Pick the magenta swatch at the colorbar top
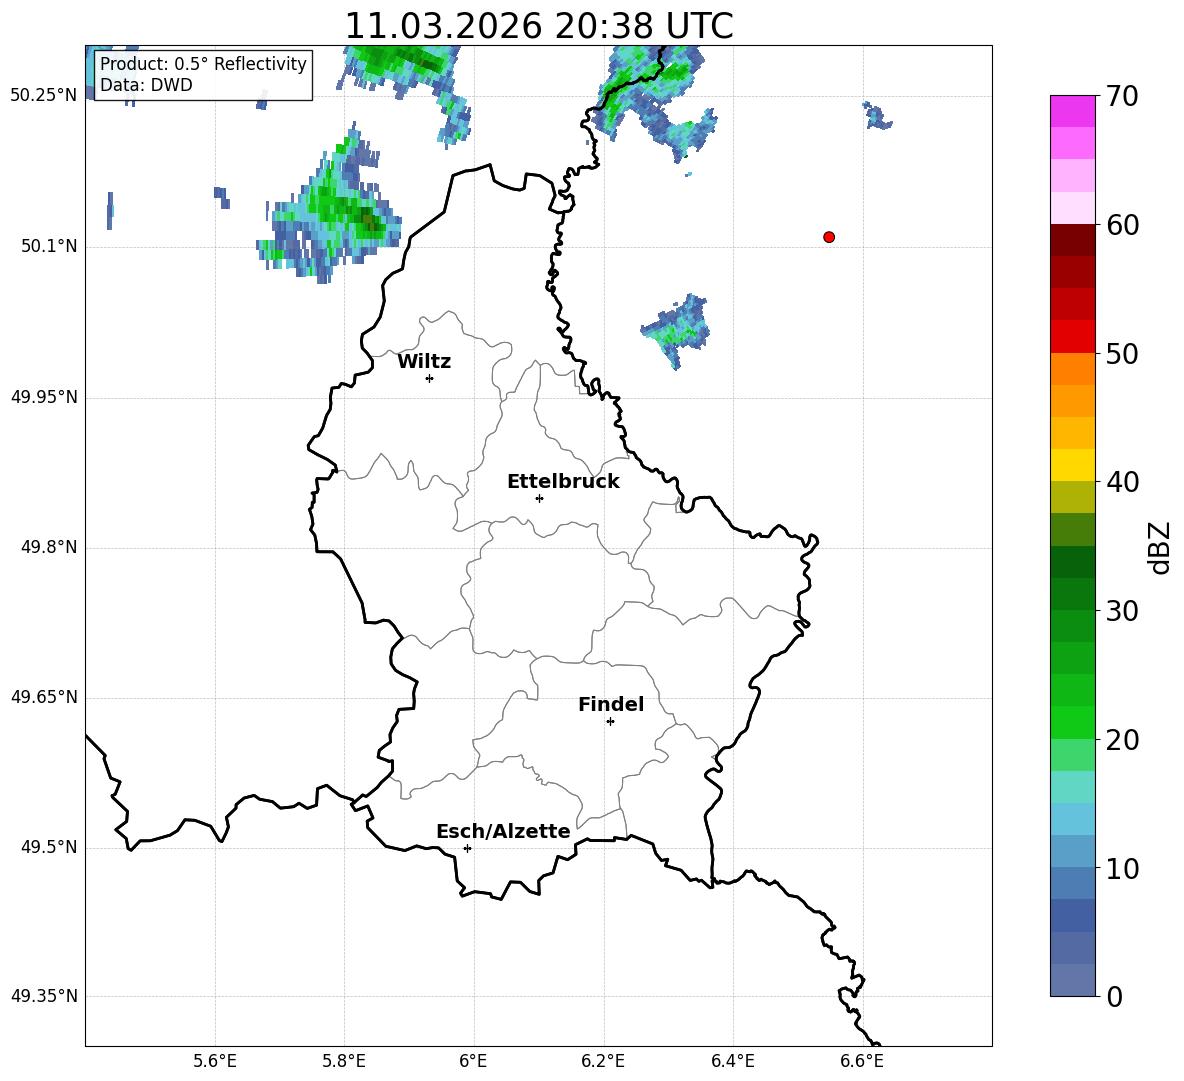Image resolution: width=1184 pixels, height=1081 pixels. (1073, 111)
